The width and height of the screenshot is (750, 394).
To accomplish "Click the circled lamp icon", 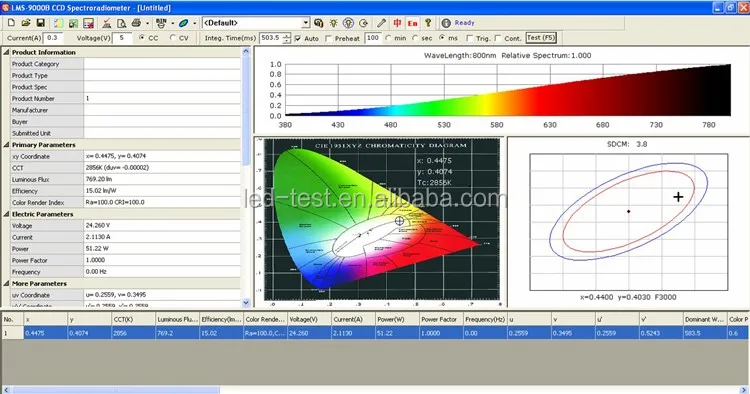I will click(348, 23).
